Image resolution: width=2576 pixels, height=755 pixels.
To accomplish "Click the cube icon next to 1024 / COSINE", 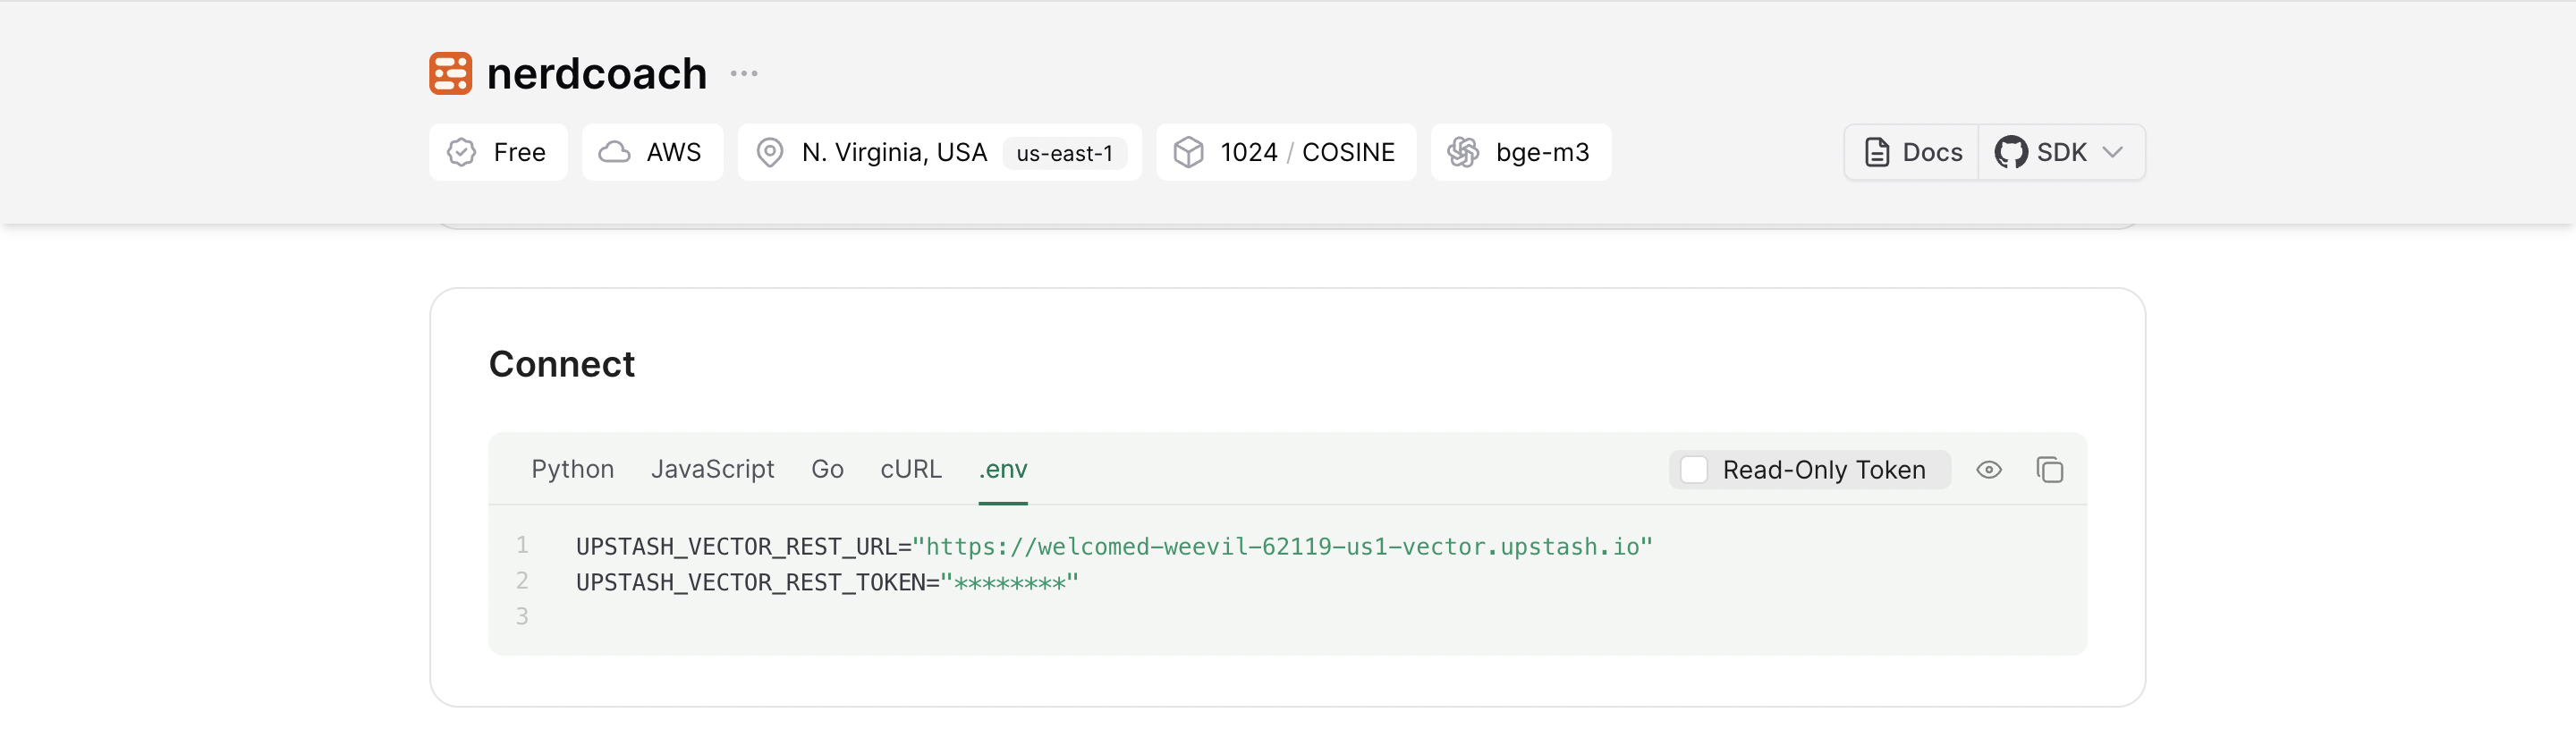I will 1188,152.
